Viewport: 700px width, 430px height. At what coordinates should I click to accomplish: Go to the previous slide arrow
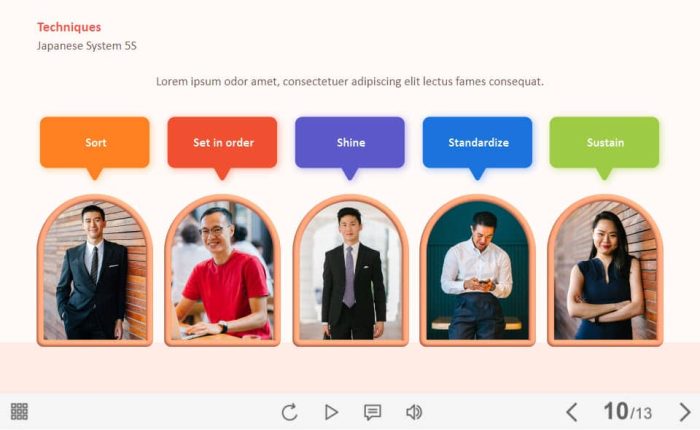tap(572, 412)
